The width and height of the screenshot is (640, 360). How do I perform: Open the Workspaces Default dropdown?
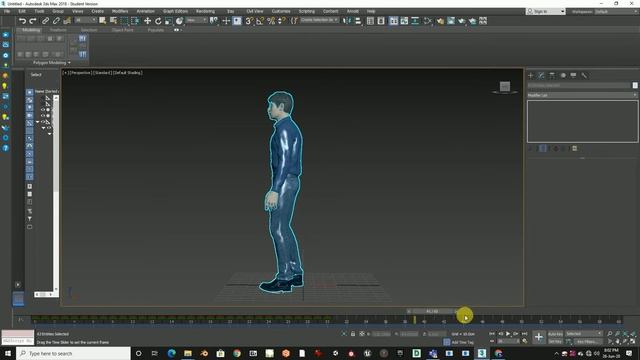coord(616,11)
